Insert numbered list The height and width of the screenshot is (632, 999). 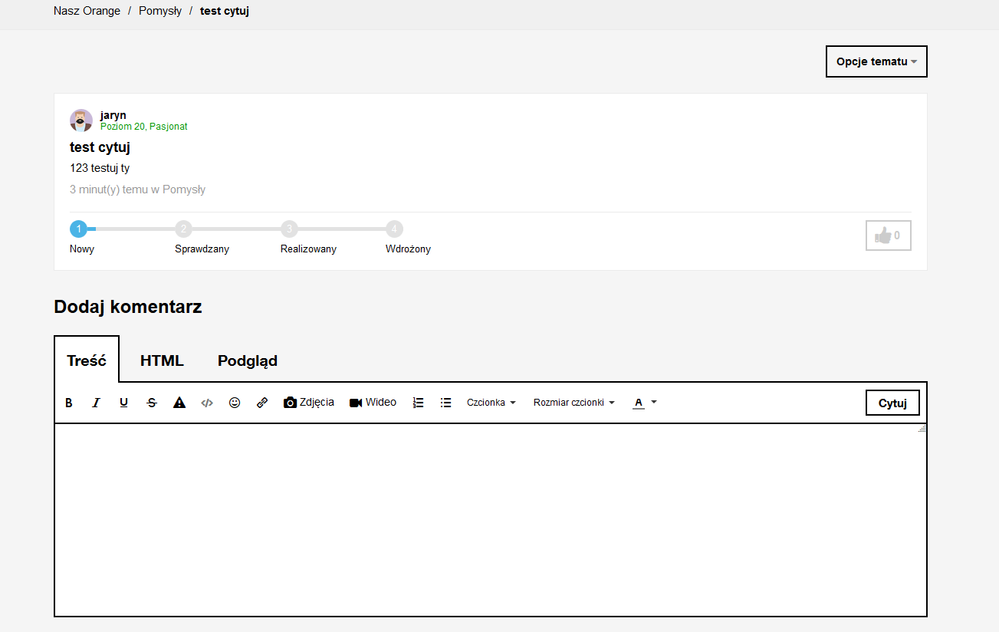(418, 403)
